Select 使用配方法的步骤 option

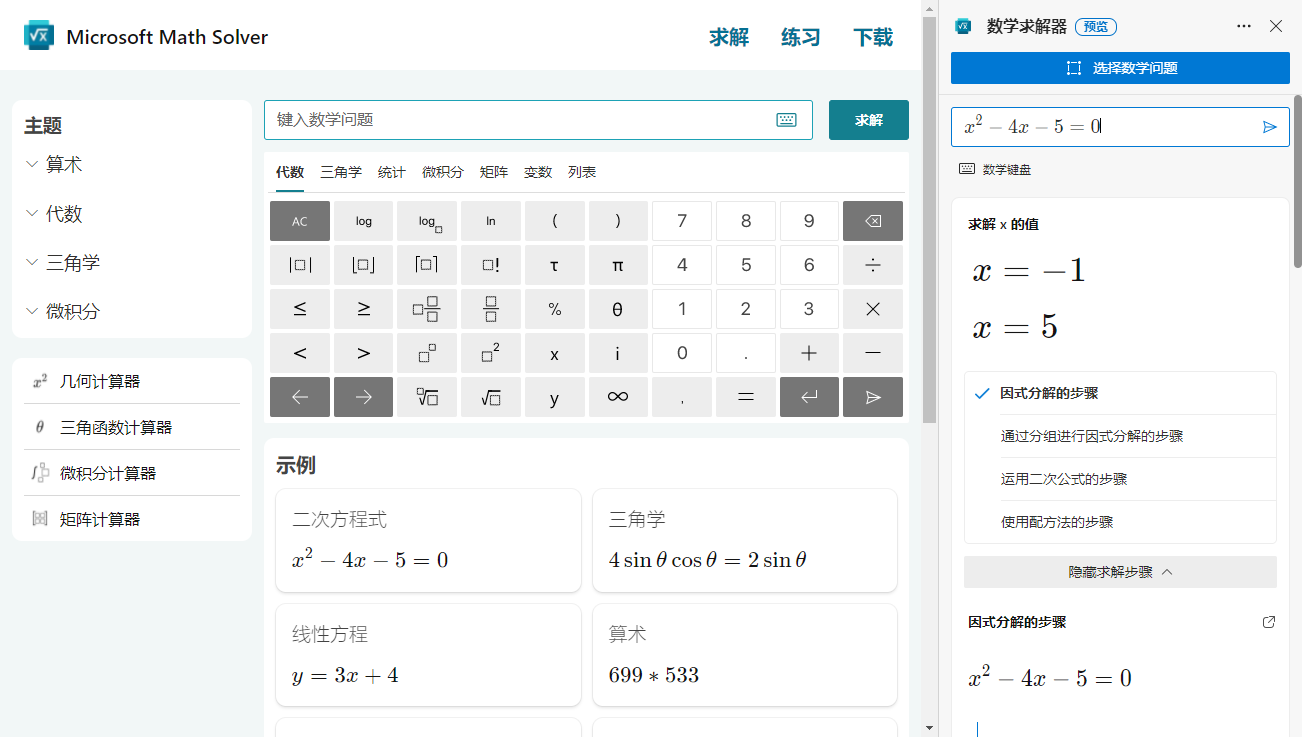pyautogui.click(x=1120, y=522)
